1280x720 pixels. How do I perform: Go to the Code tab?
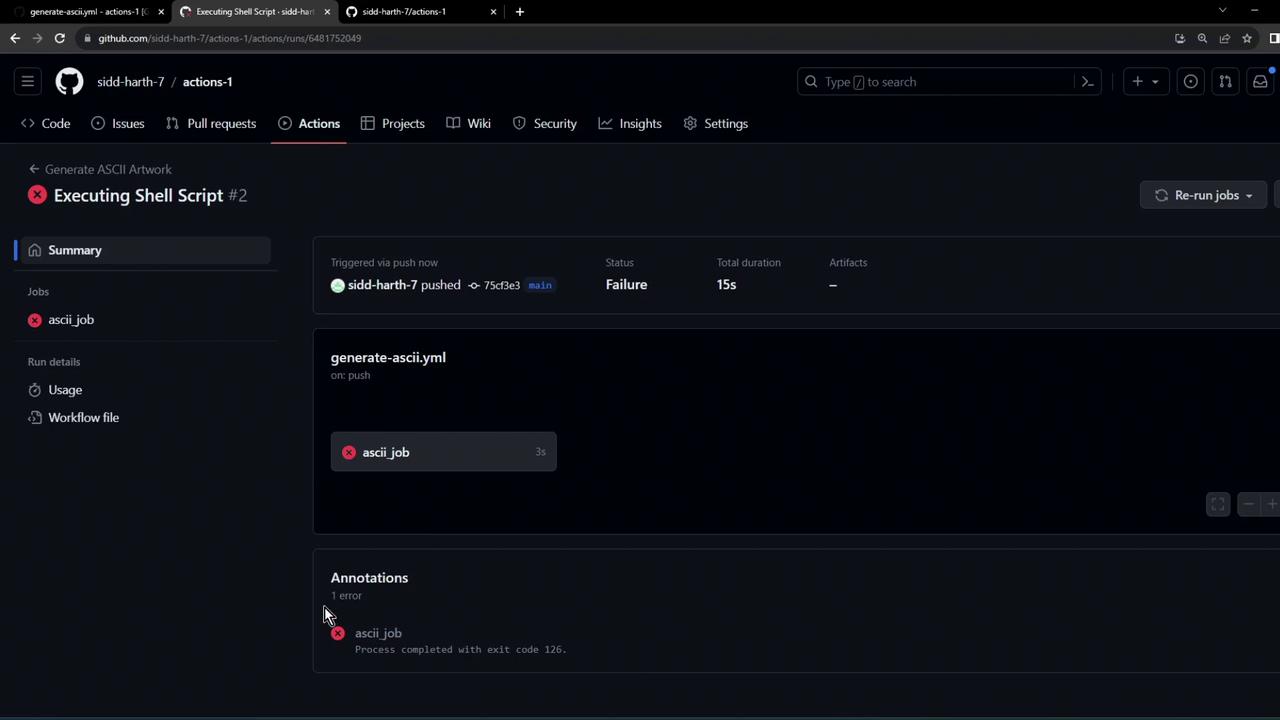click(x=46, y=123)
